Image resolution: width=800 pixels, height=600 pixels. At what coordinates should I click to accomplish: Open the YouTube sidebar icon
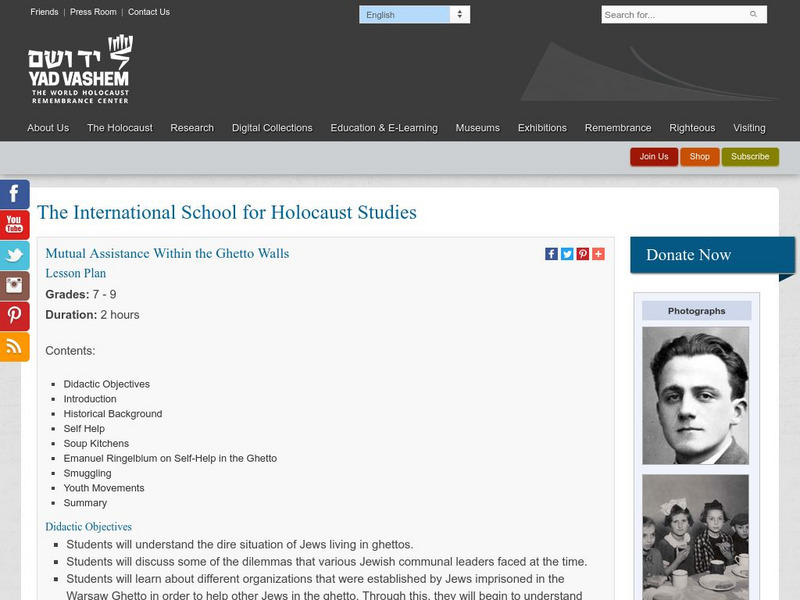(x=14, y=224)
